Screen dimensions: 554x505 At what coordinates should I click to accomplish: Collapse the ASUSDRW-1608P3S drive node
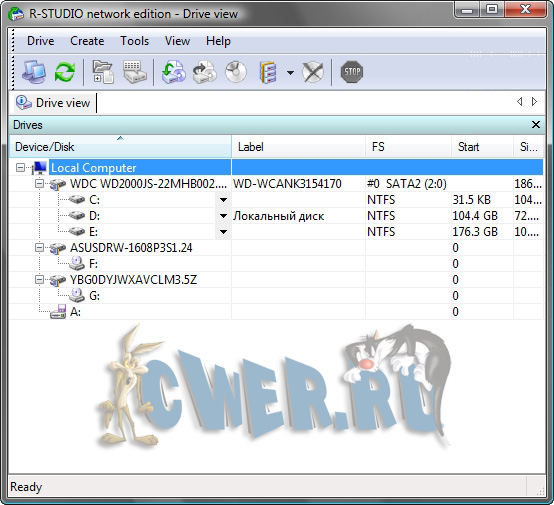(40, 248)
